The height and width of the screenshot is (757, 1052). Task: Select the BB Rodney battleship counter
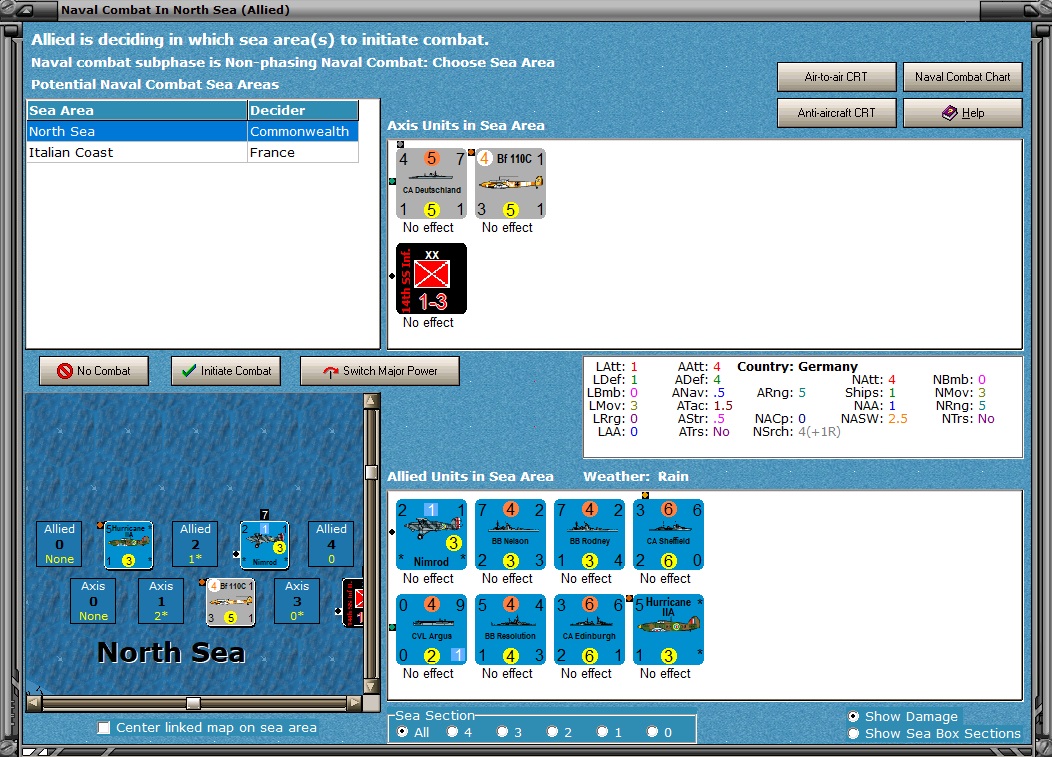click(x=590, y=534)
